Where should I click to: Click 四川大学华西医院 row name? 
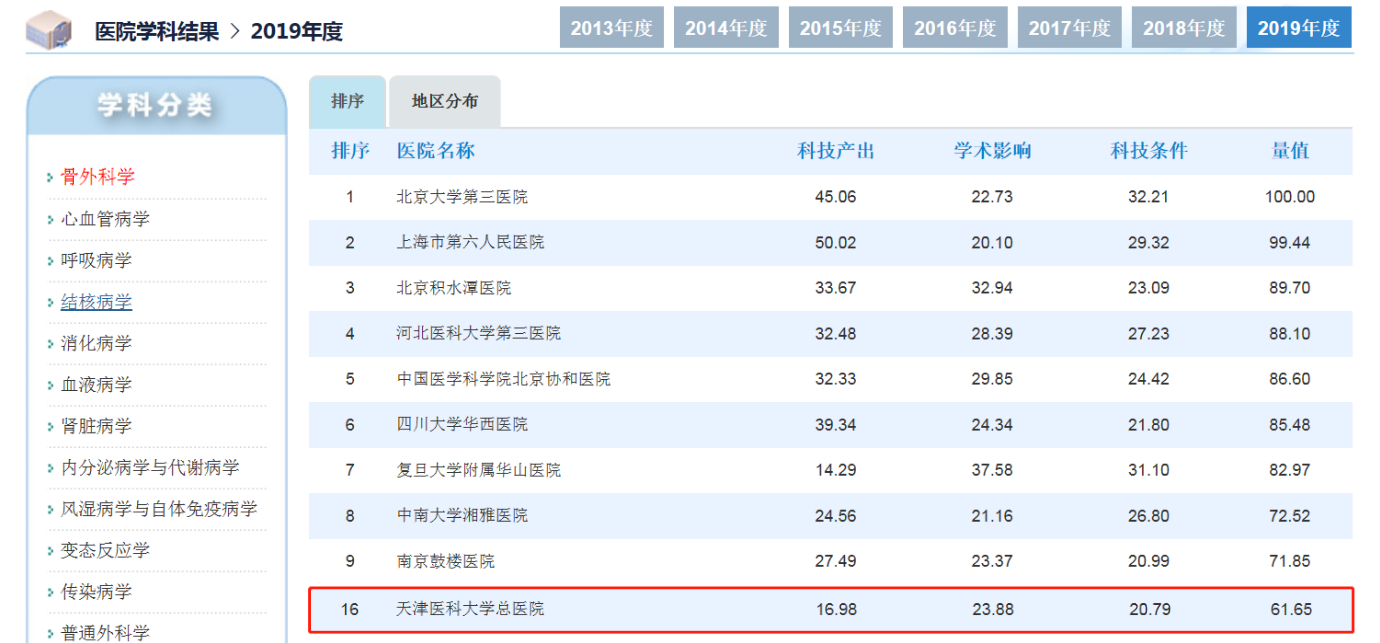[462, 424]
